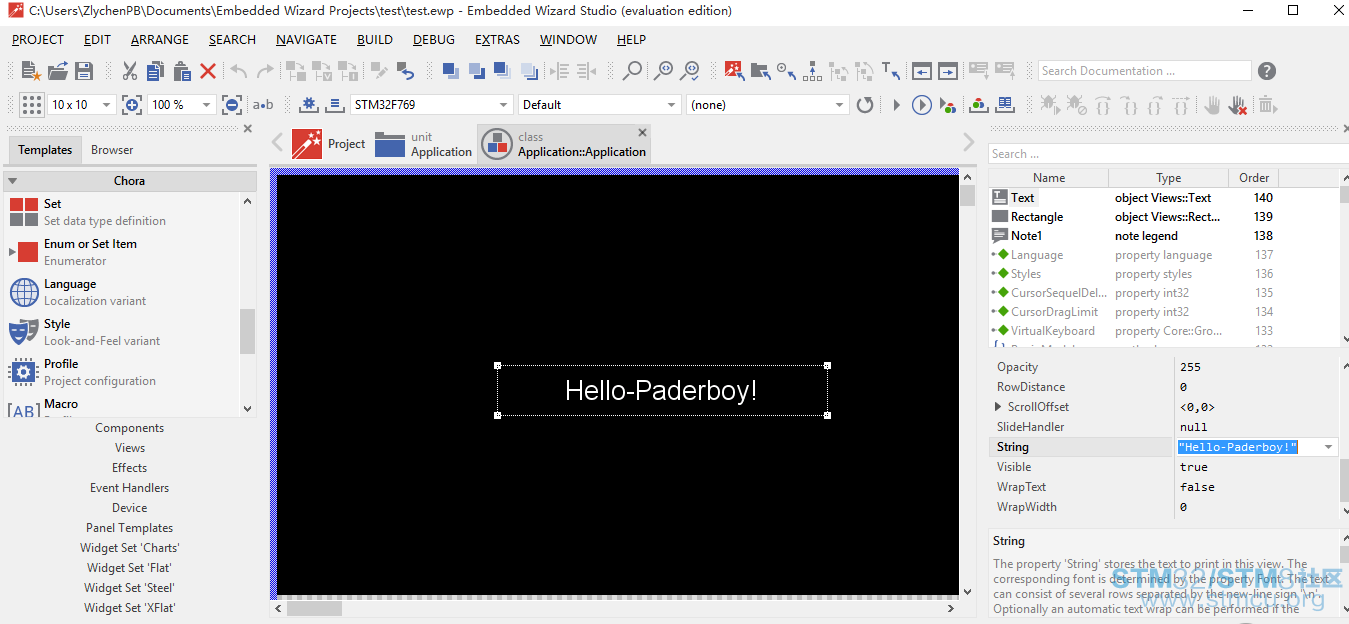Click the Visible property value true
This screenshot has height=624, width=1349.
click(x=1194, y=467)
